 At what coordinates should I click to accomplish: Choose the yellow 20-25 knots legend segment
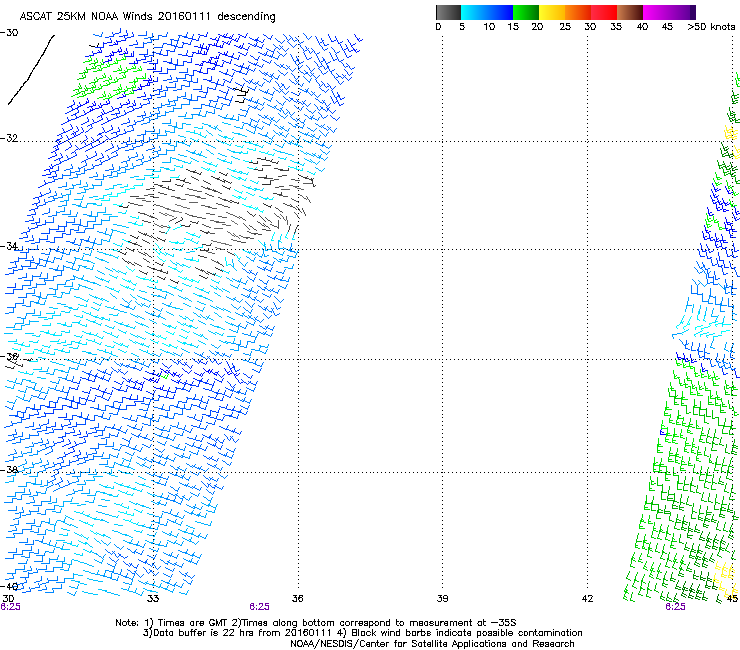pyautogui.click(x=552, y=12)
